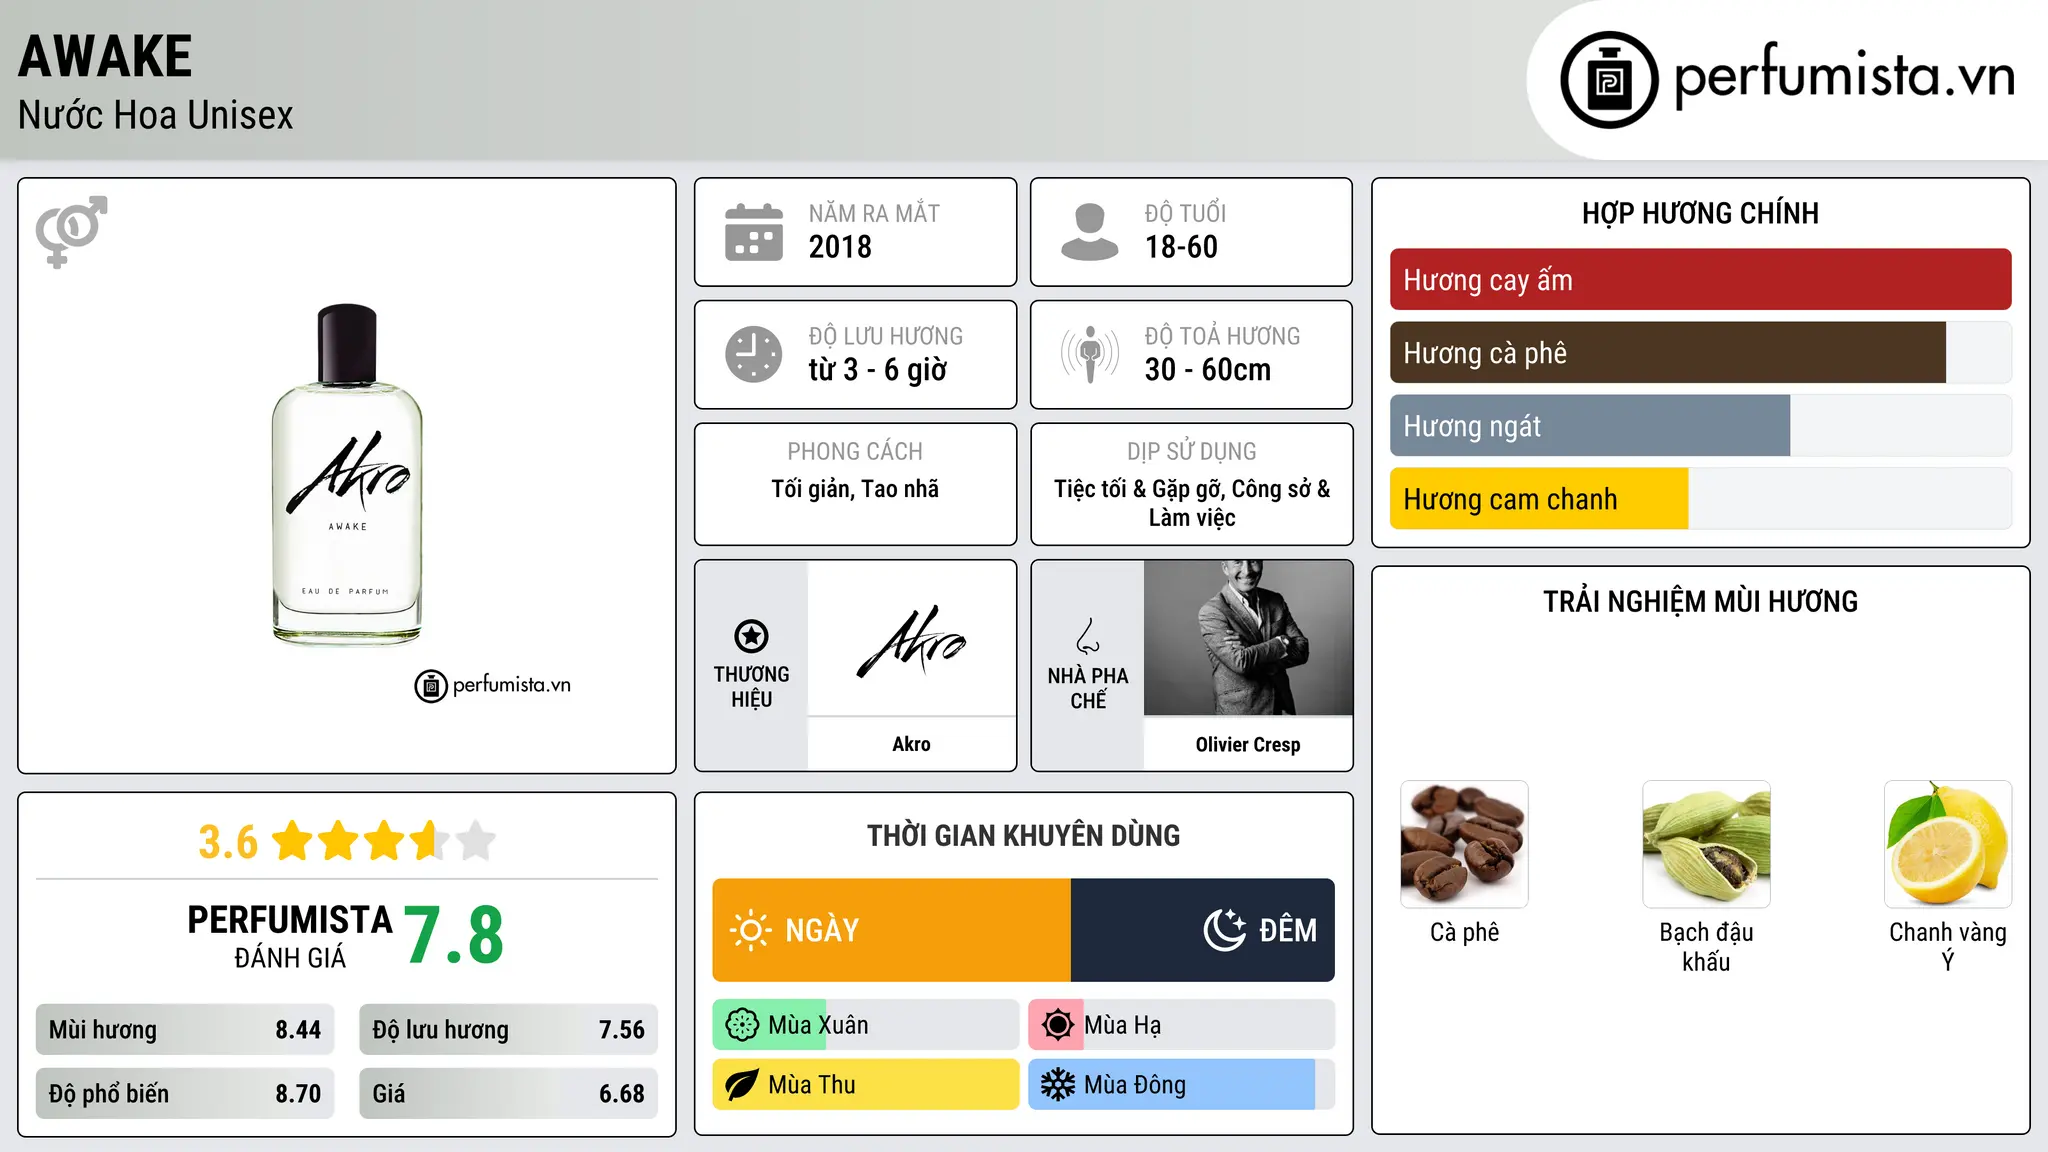Viewport: 2048px width, 1152px height.
Task: Click the age range 18-60
Action: click(x=1181, y=247)
